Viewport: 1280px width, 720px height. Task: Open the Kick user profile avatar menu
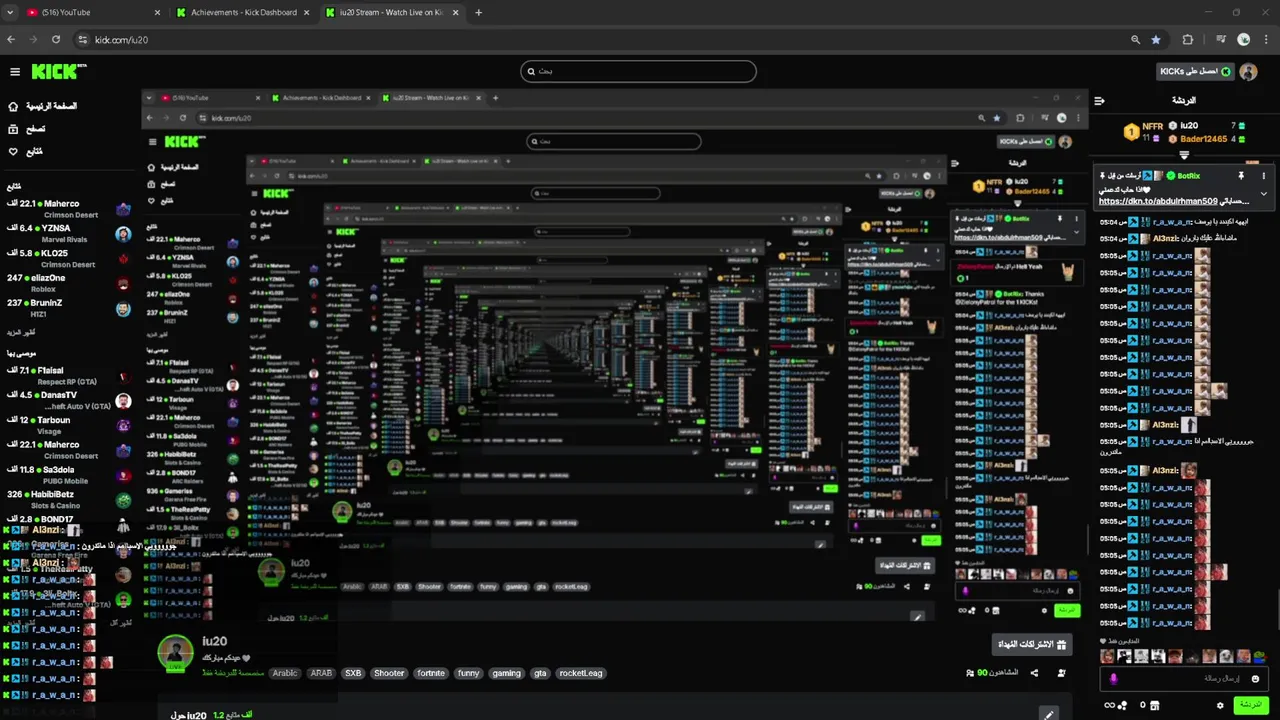point(1248,72)
